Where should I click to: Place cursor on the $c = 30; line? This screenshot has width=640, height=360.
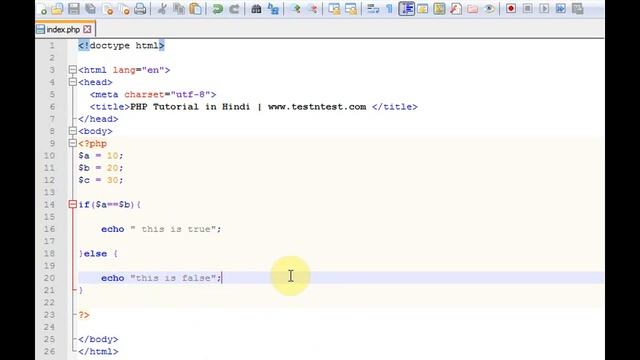(101, 180)
